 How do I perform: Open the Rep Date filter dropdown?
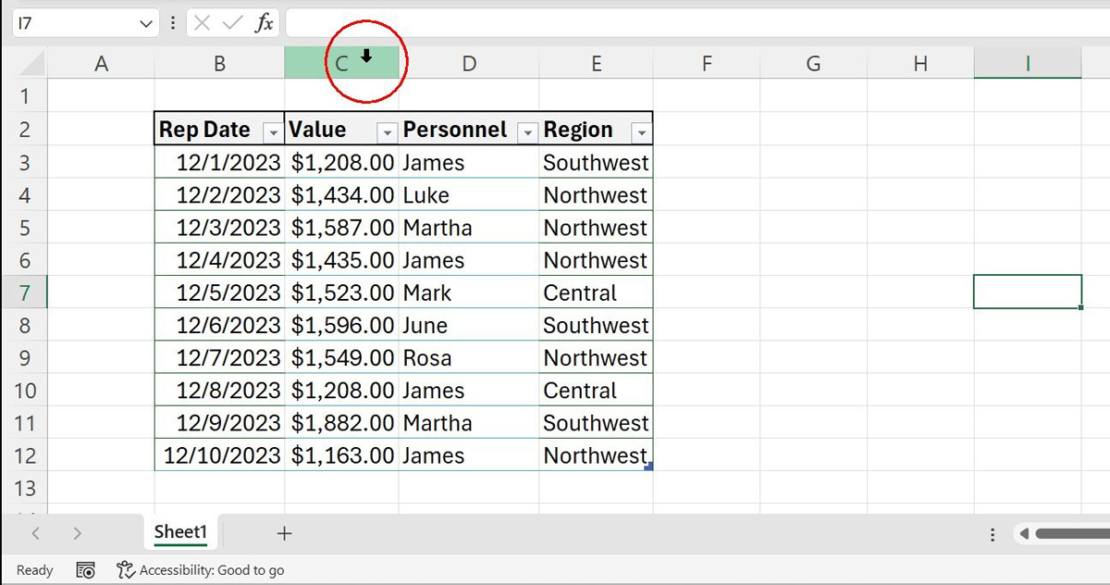tap(272, 130)
